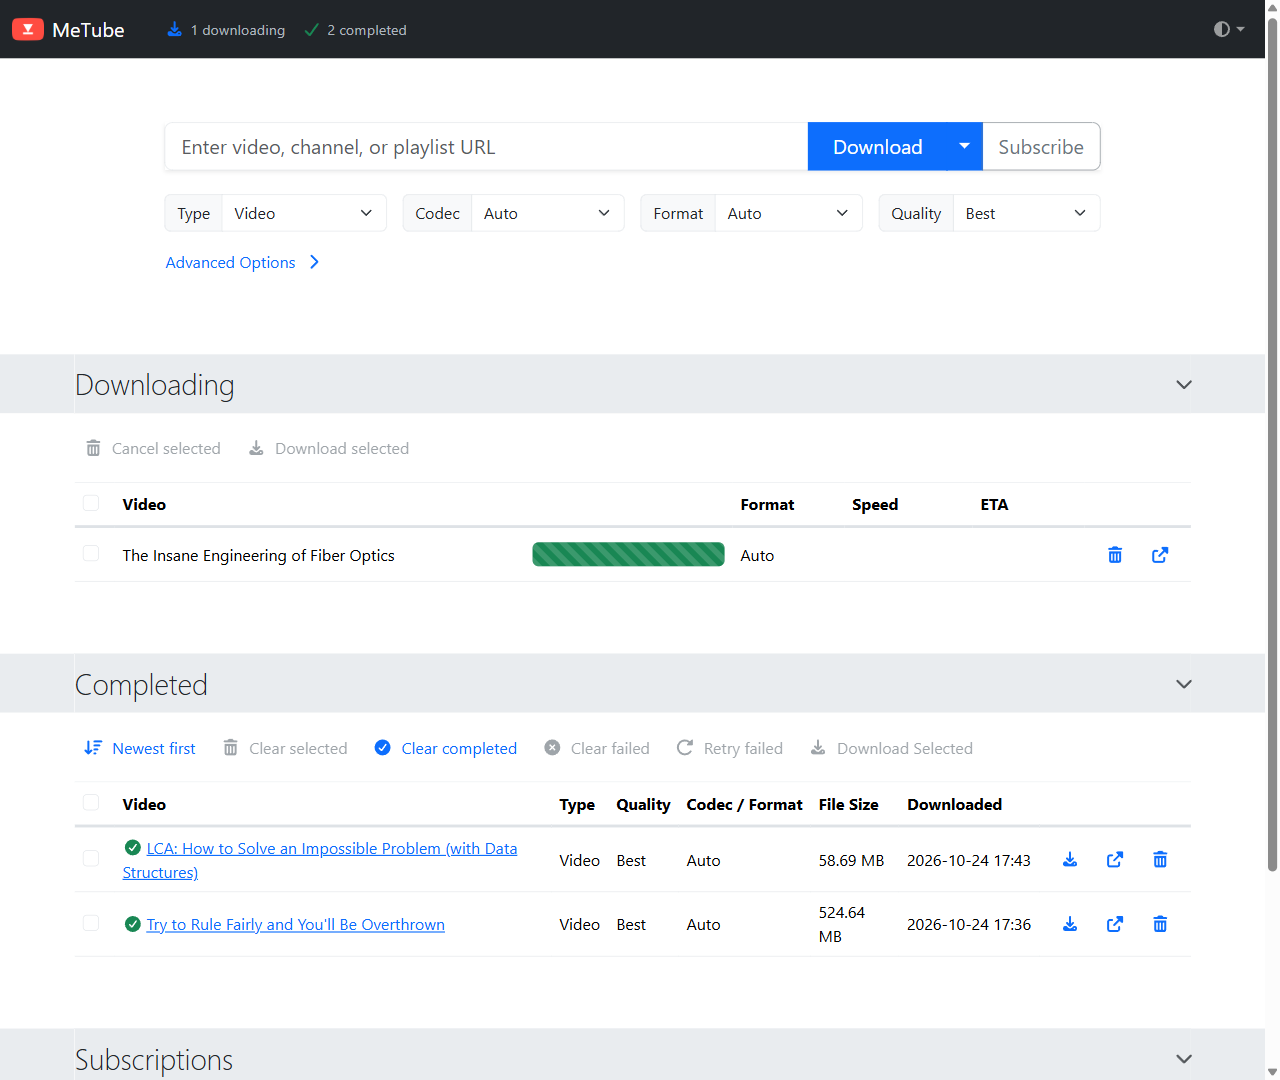Click the blue Download button

coord(877,147)
